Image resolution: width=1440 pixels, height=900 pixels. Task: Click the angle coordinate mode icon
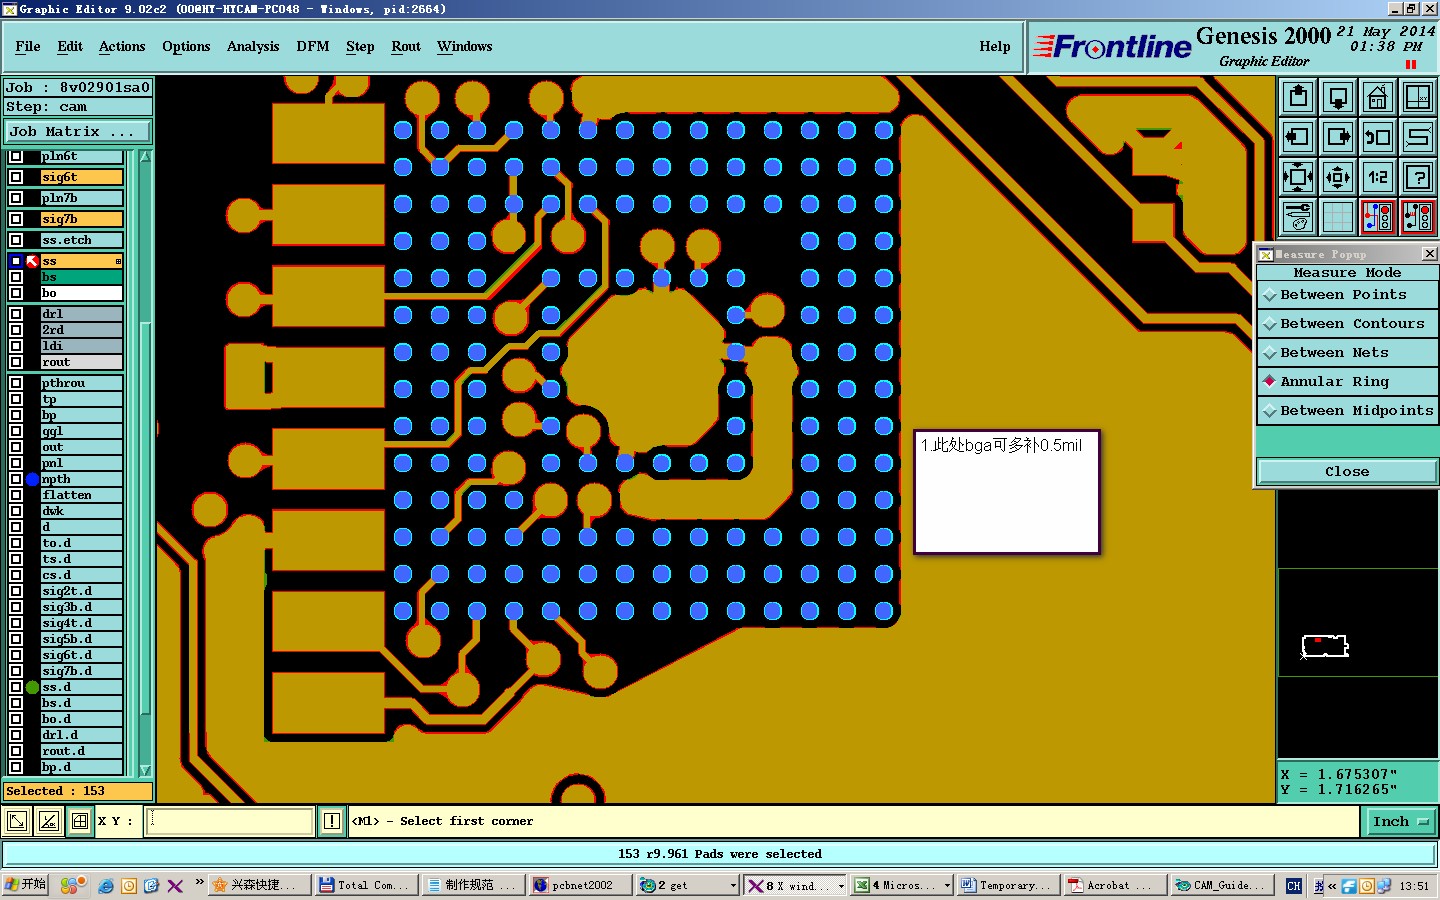tap(48, 821)
